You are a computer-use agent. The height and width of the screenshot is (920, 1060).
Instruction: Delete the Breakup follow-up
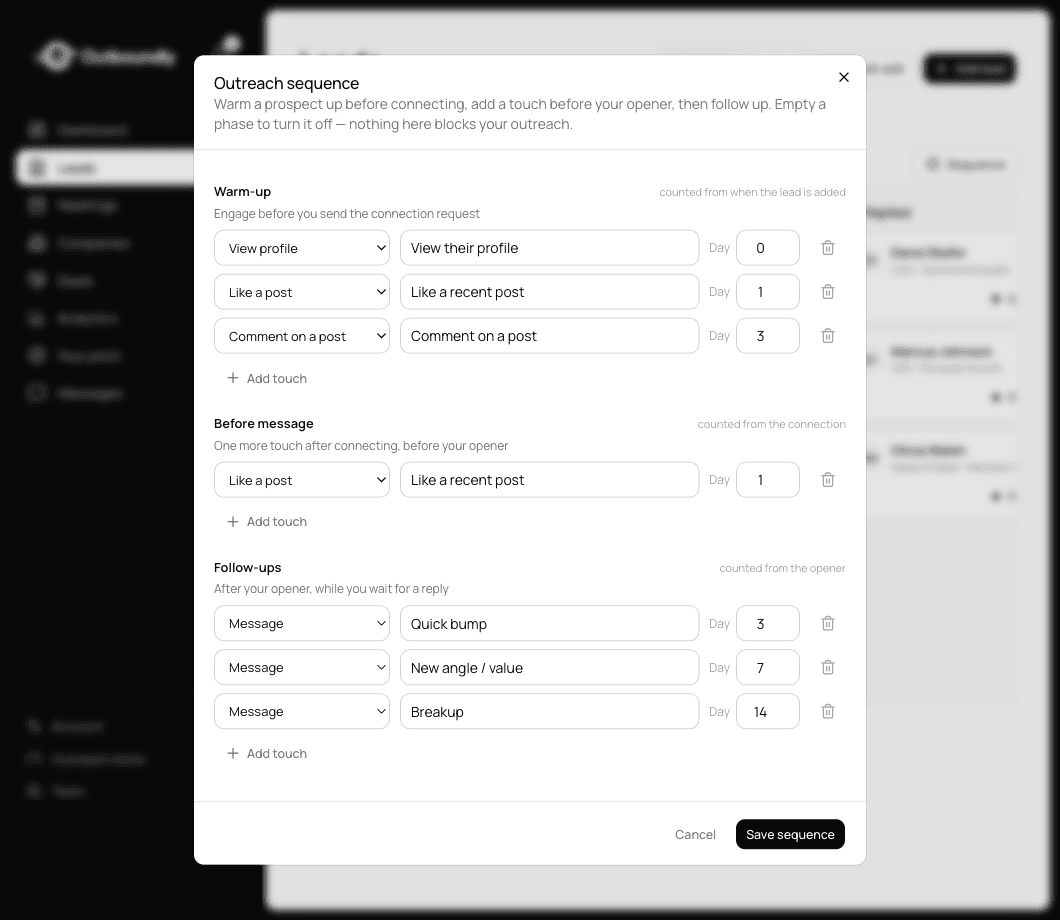827,712
